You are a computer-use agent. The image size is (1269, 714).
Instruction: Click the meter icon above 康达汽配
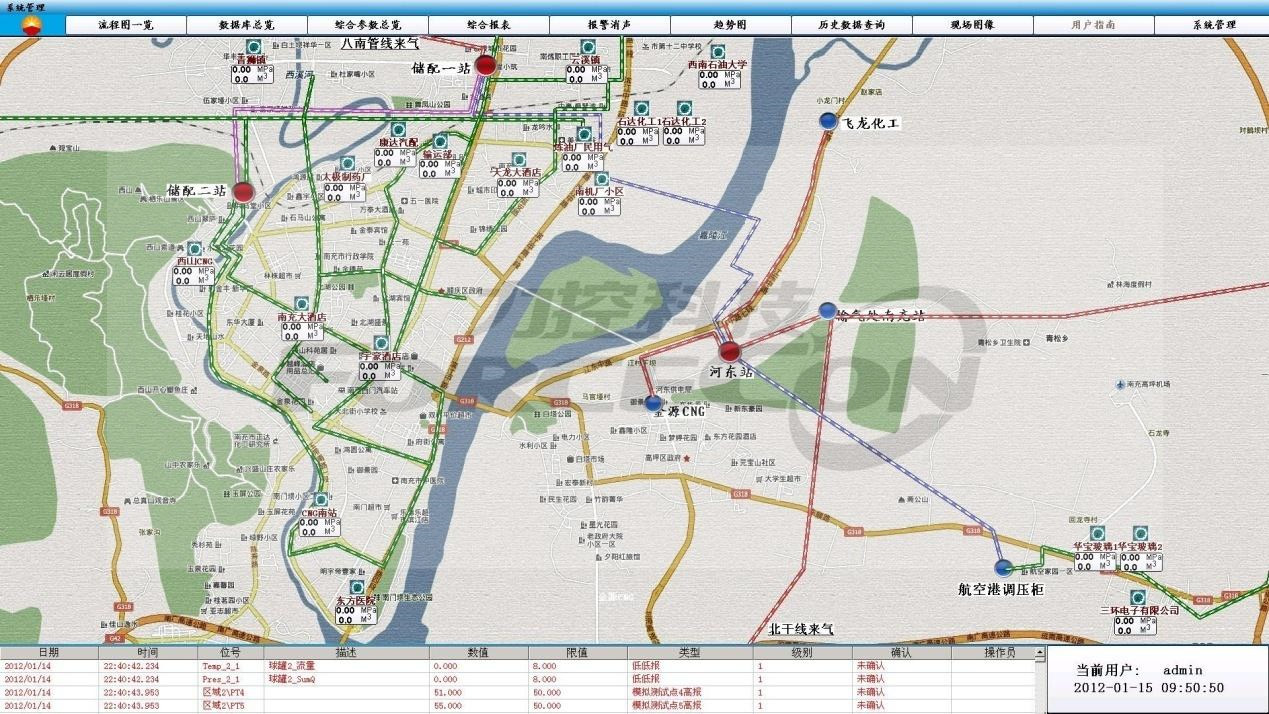point(398,129)
